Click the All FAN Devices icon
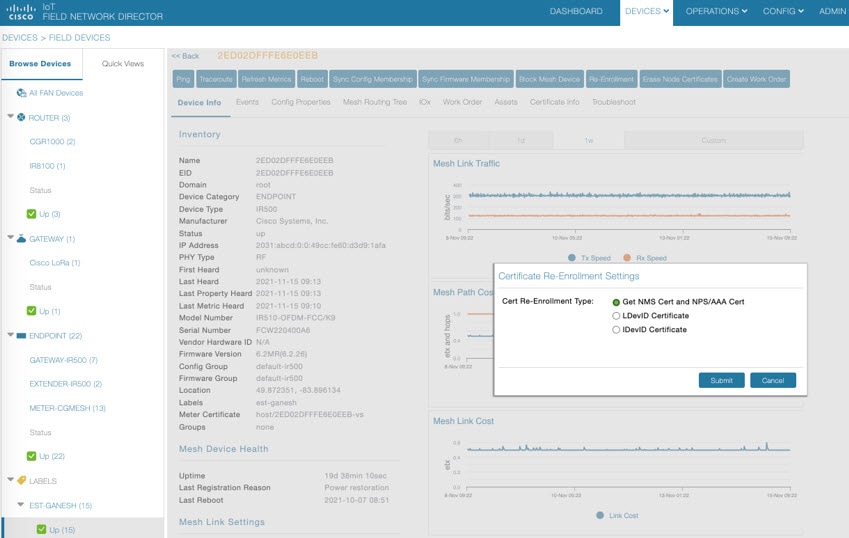849x538 pixels. (21, 93)
